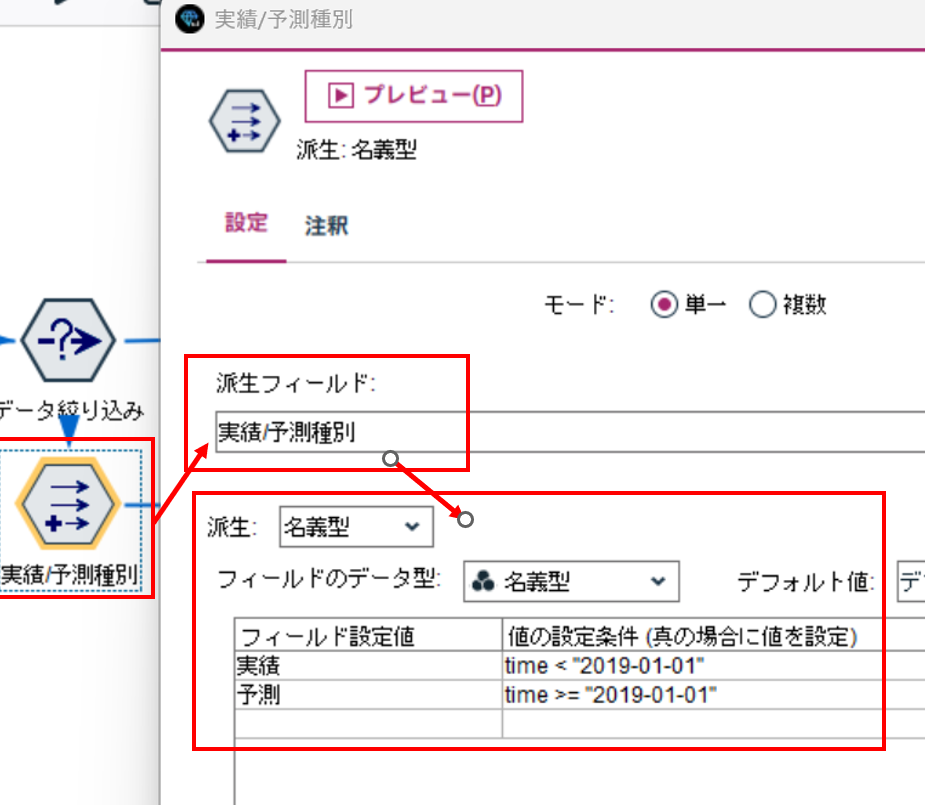This screenshot has height=805, width=925.
Task: Click the empty third row of field value table
Action: tap(580, 724)
